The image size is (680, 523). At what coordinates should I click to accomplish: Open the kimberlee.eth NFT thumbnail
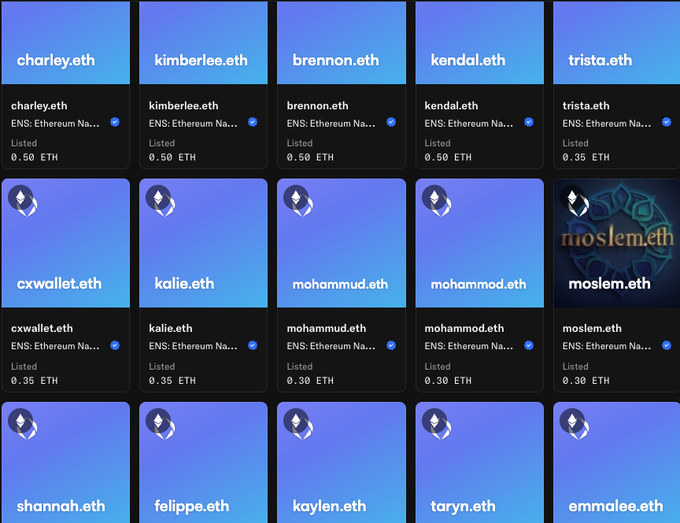pos(203,42)
